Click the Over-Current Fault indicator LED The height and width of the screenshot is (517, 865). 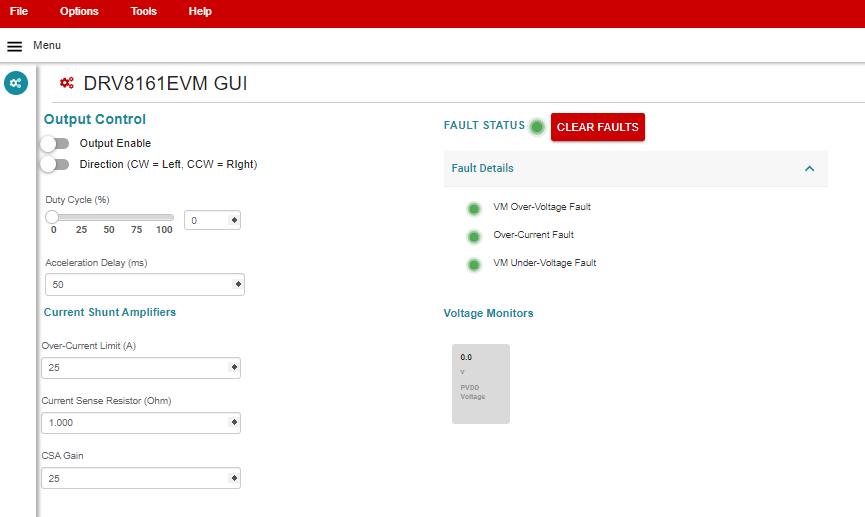click(474, 237)
